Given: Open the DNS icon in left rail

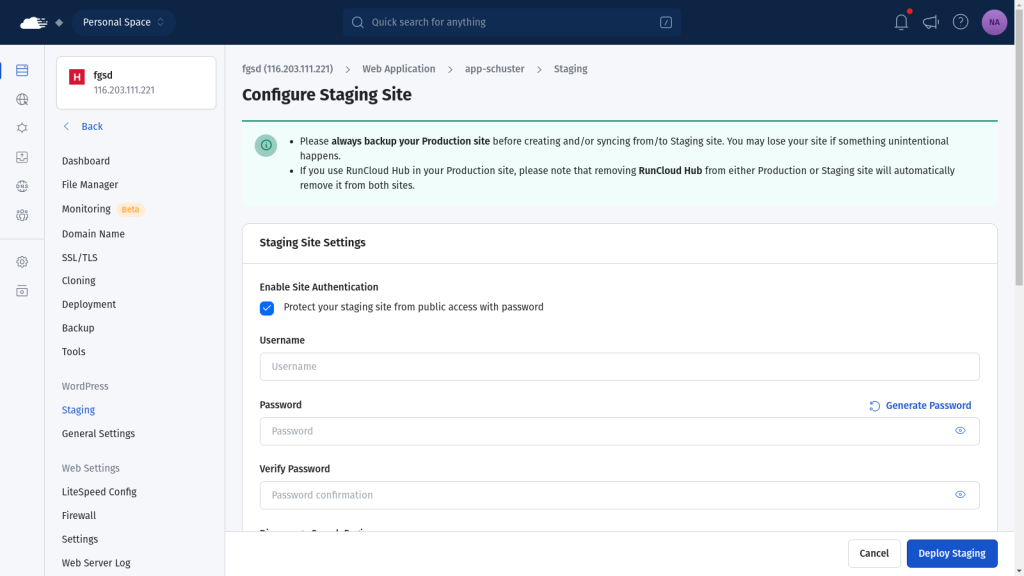Looking at the screenshot, I should click(x=22, y=186).
